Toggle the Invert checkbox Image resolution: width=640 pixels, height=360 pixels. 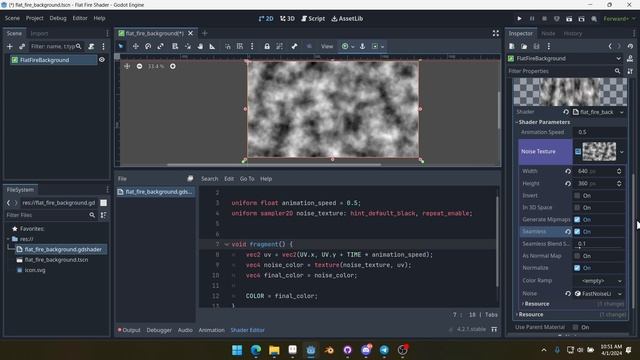pyautogui.click(x=577, y=196)
